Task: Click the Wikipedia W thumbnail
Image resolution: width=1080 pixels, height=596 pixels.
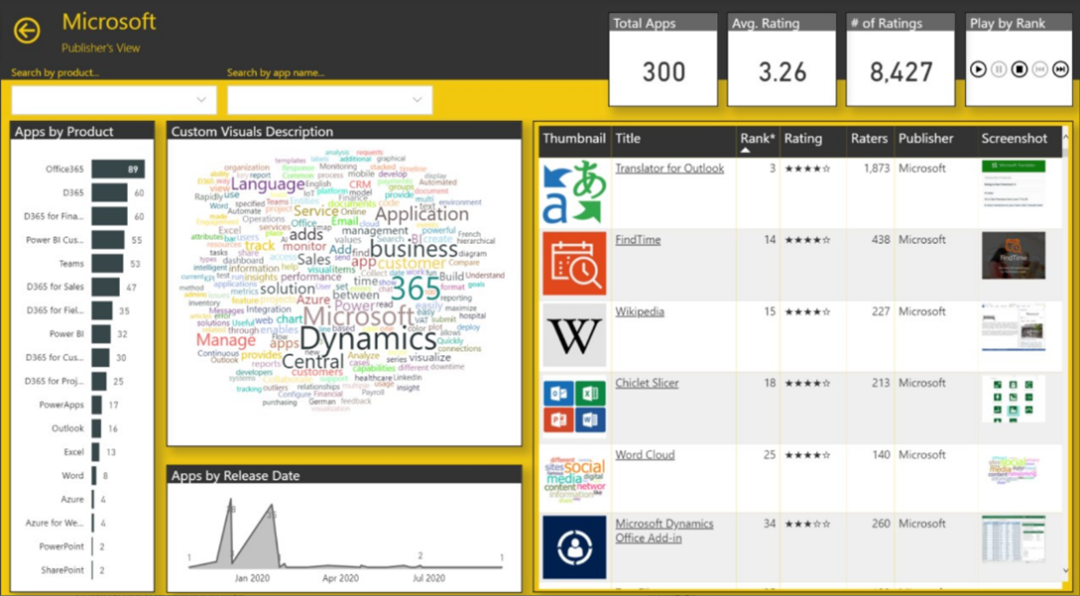Action: tap(574, 335)
